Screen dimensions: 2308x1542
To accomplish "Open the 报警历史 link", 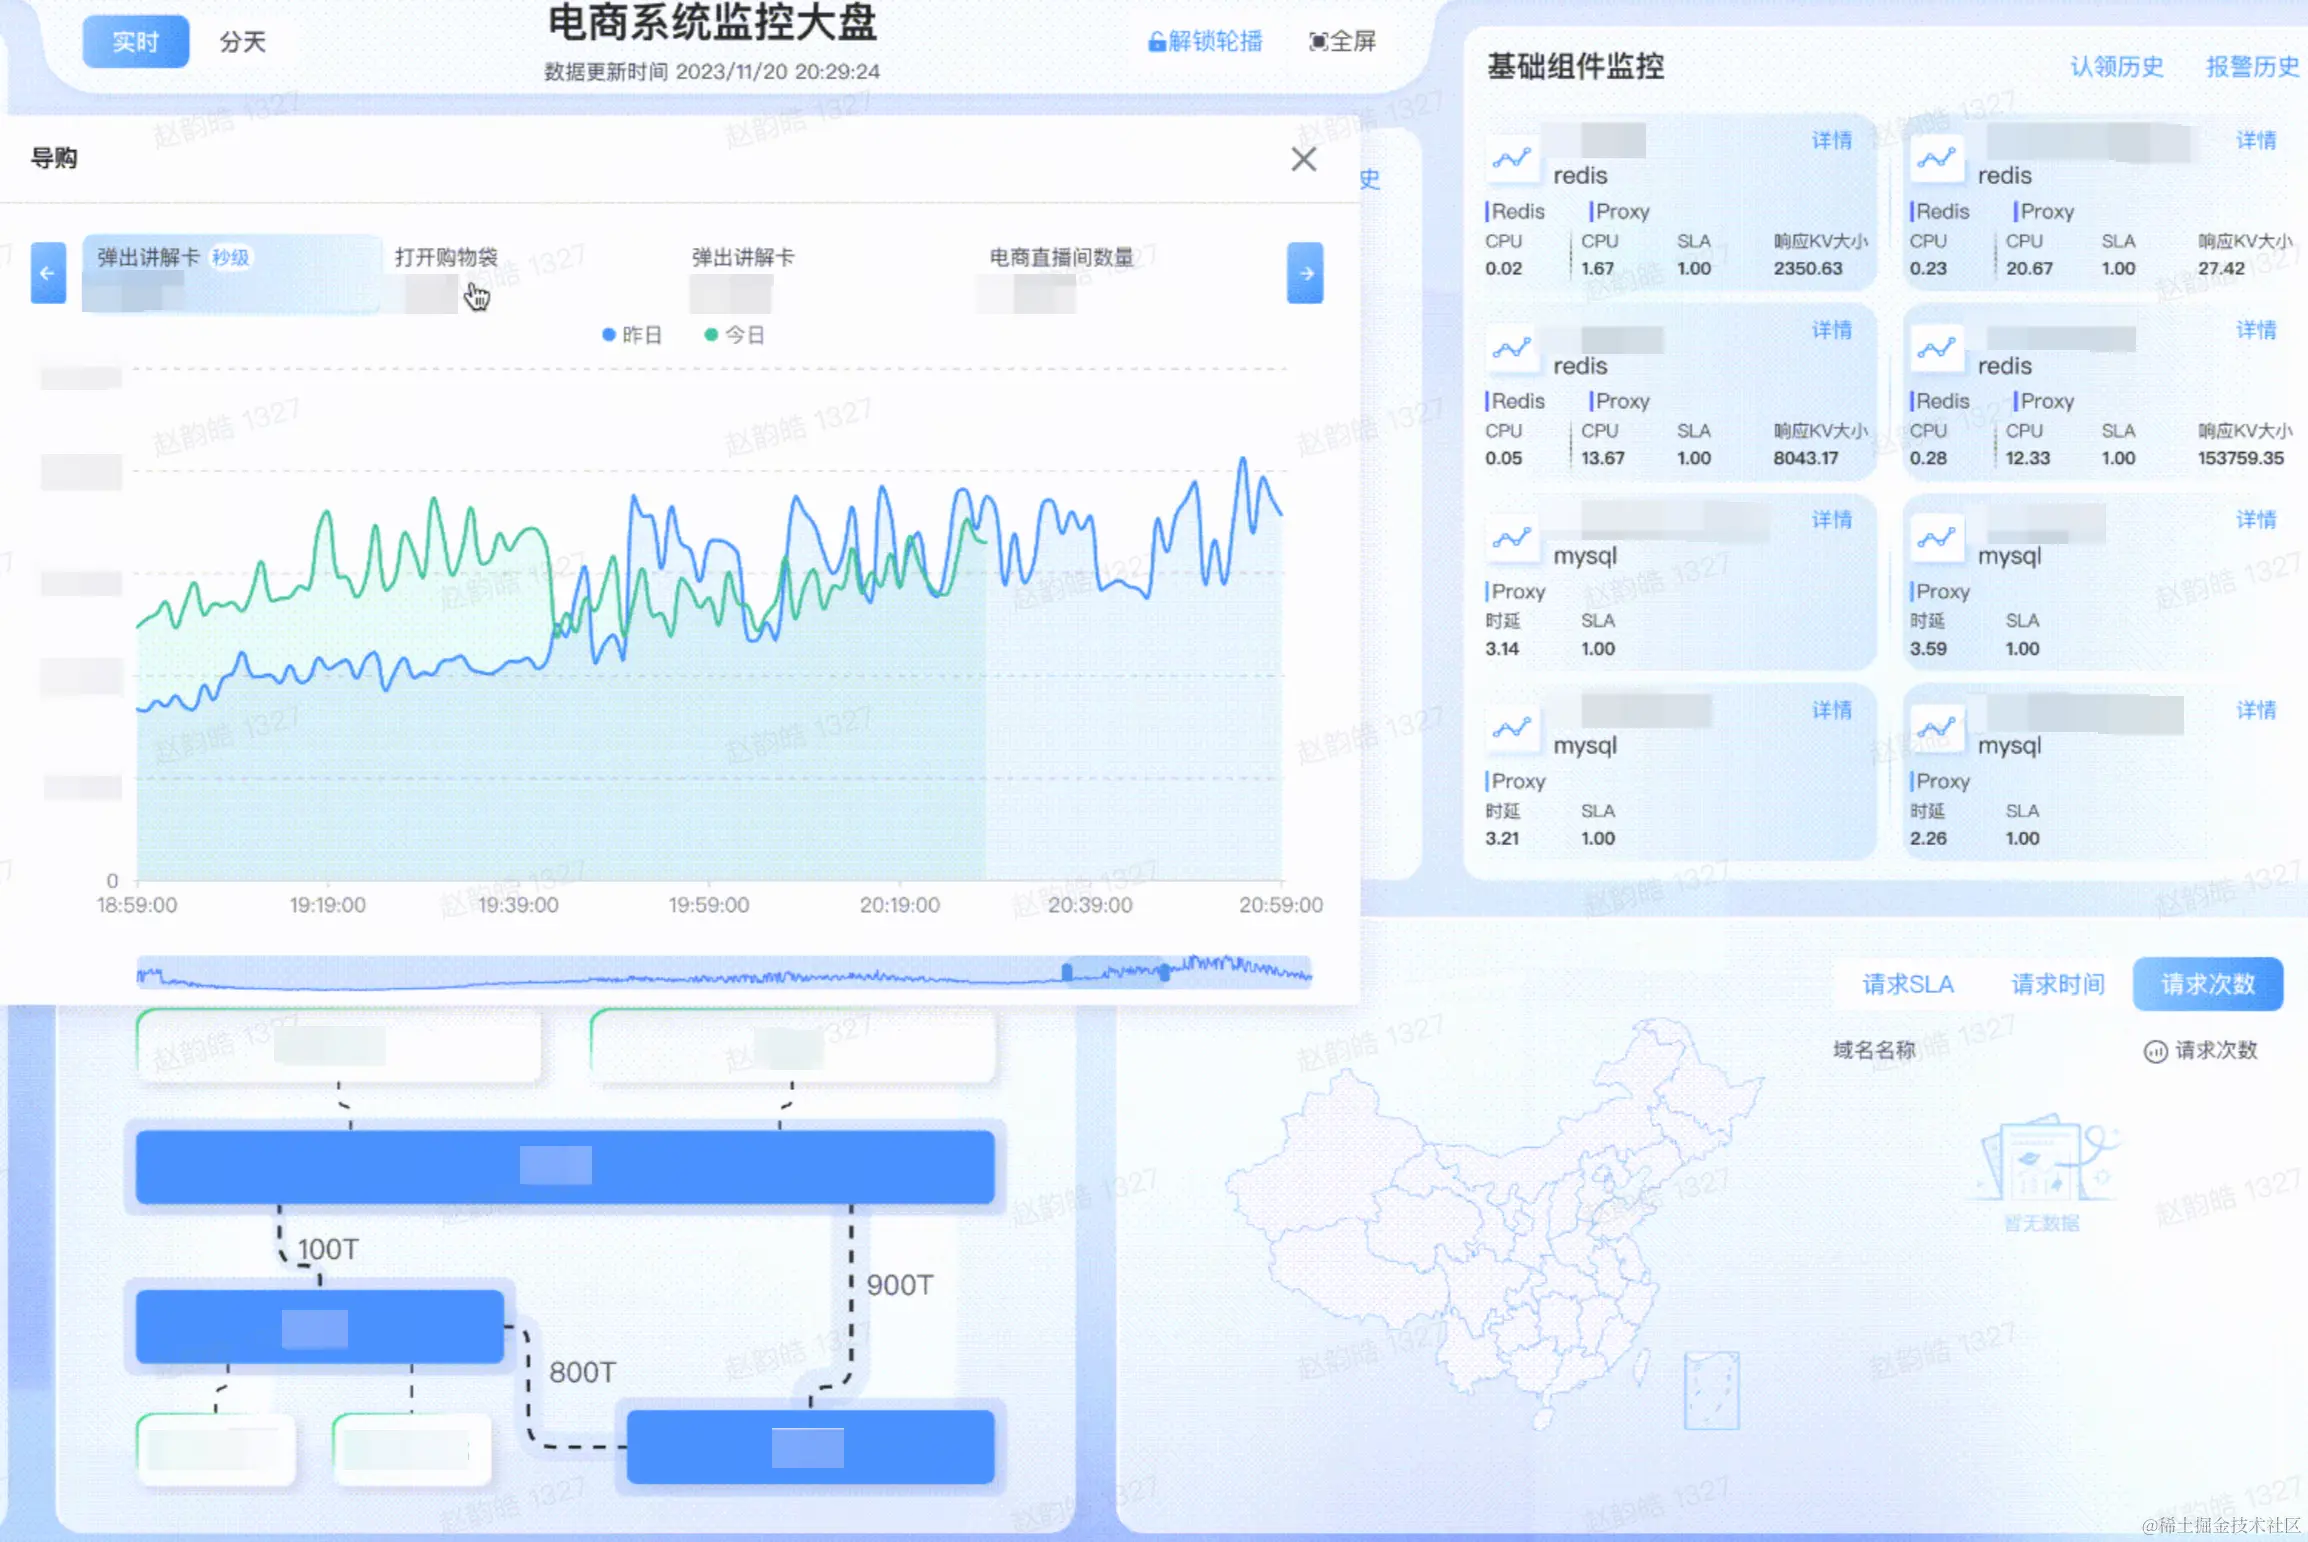I will 2252,67.
